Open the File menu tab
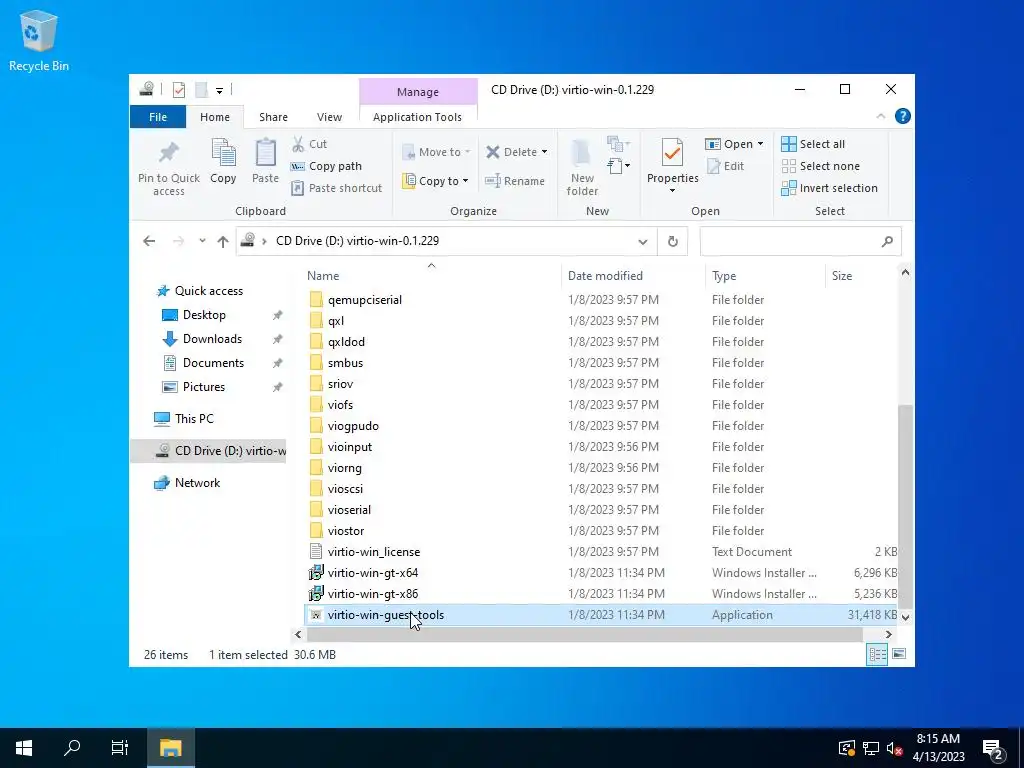The width and height of the screenshot is (1024, 768). point(157,117)
